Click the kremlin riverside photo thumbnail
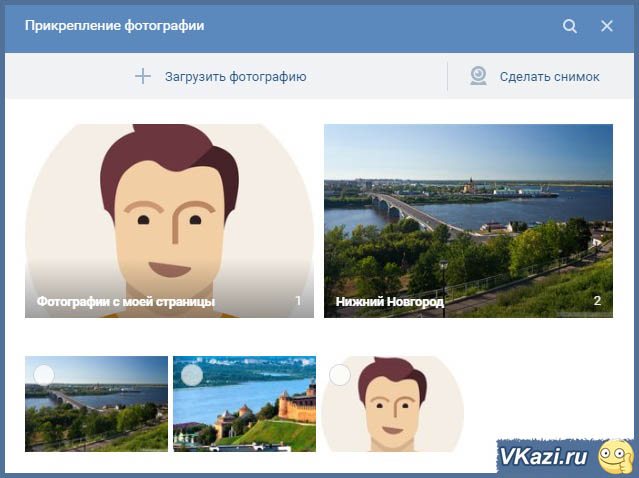639x478 pixels. coord(245,404)
